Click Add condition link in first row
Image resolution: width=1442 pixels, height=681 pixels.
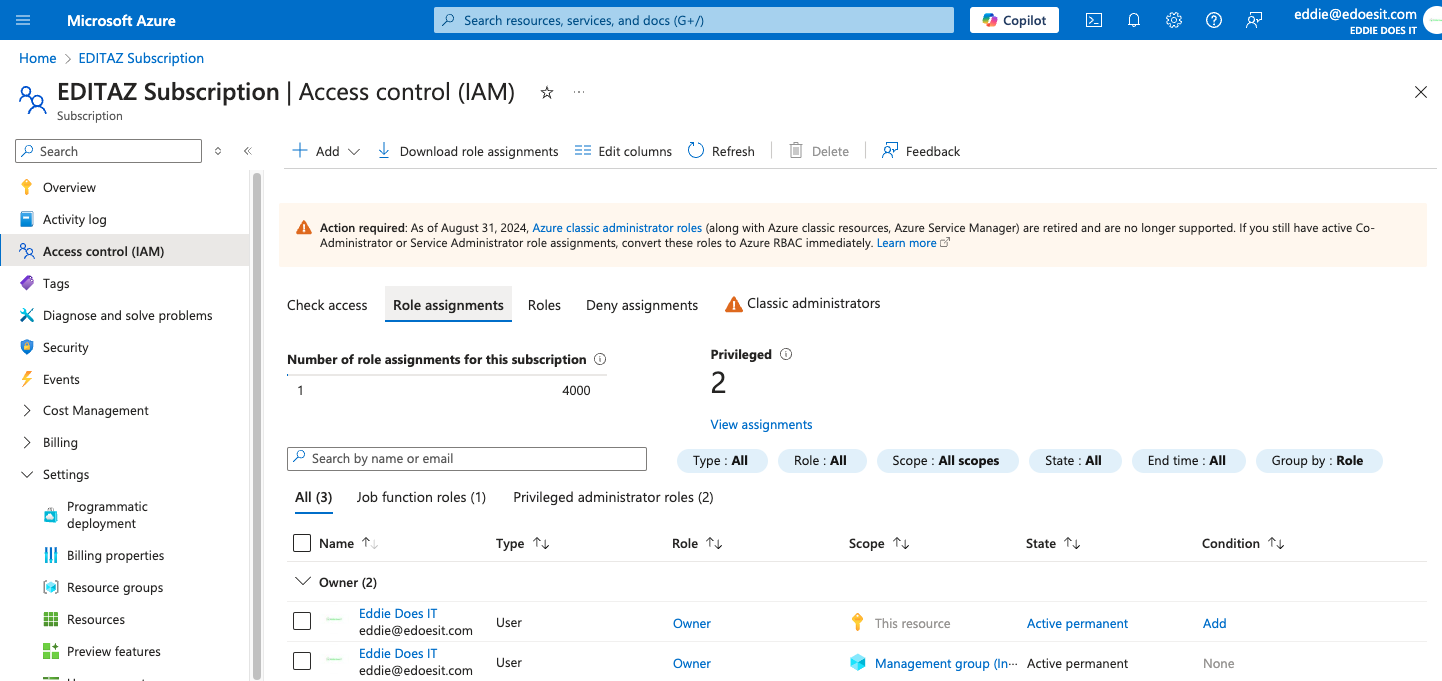pos(1214,623)
